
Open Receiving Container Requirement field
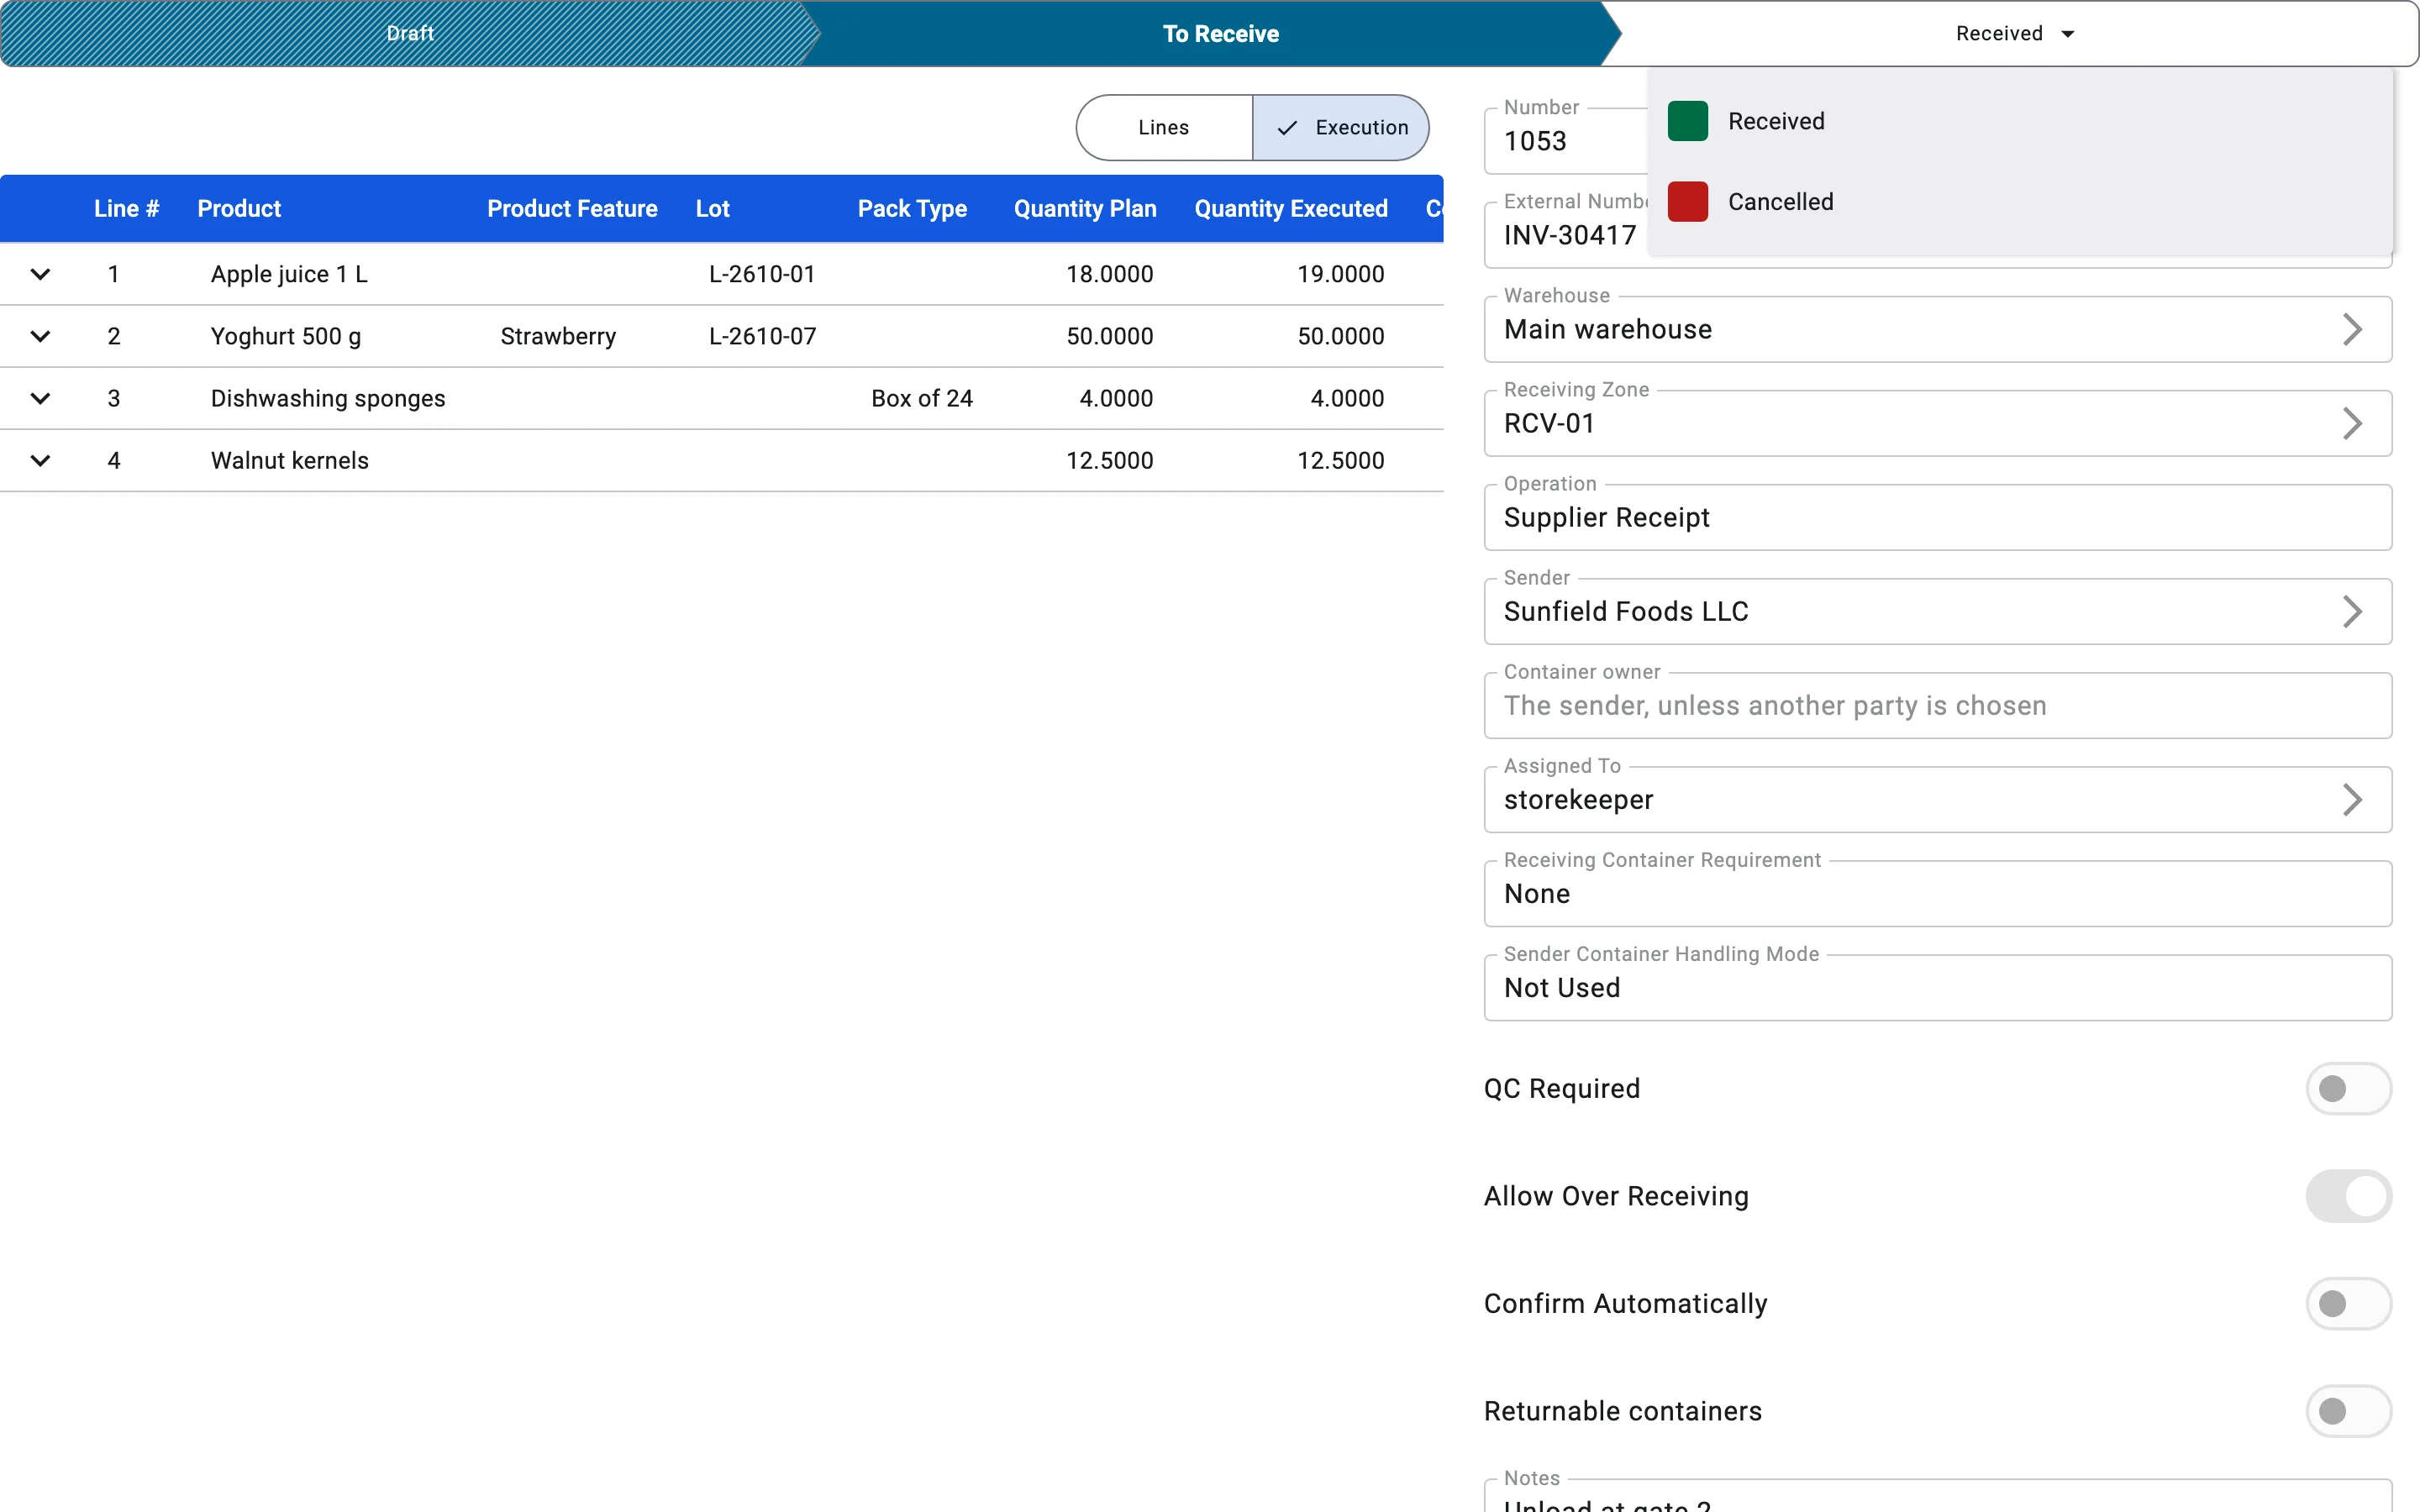tap(1938, 893)
